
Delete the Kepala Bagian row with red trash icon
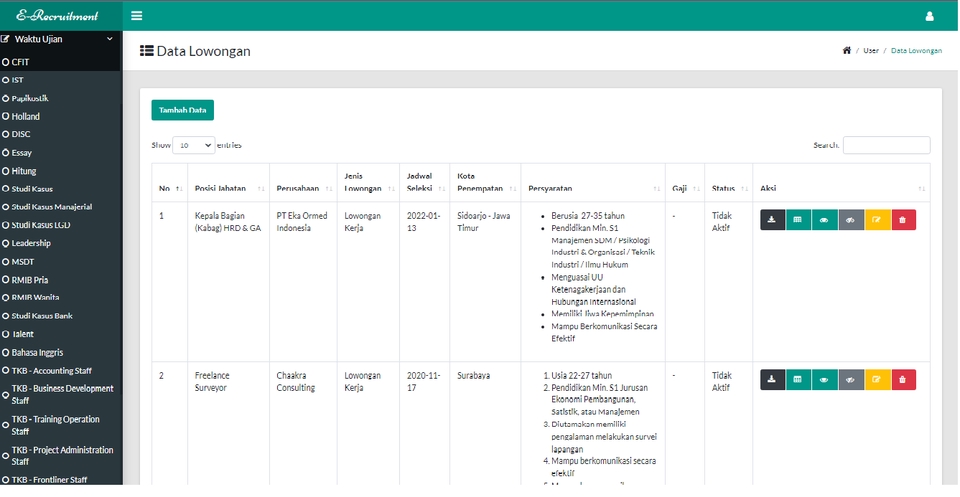(x=903, y=220)
